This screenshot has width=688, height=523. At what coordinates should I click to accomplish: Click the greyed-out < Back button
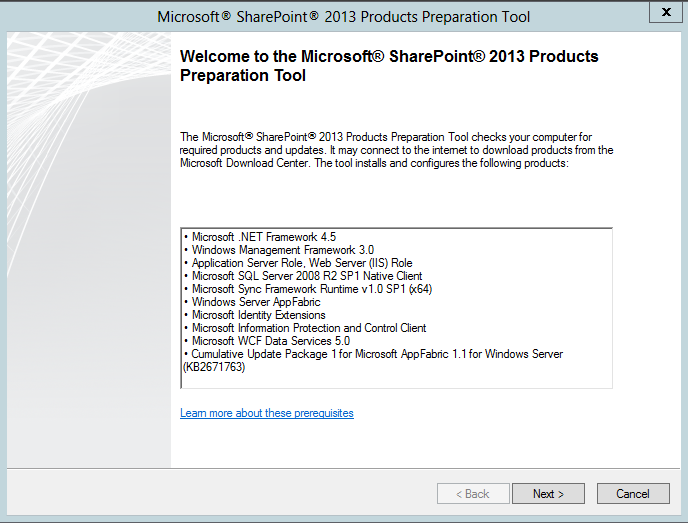pyautogui.click(x=473, y=494)
